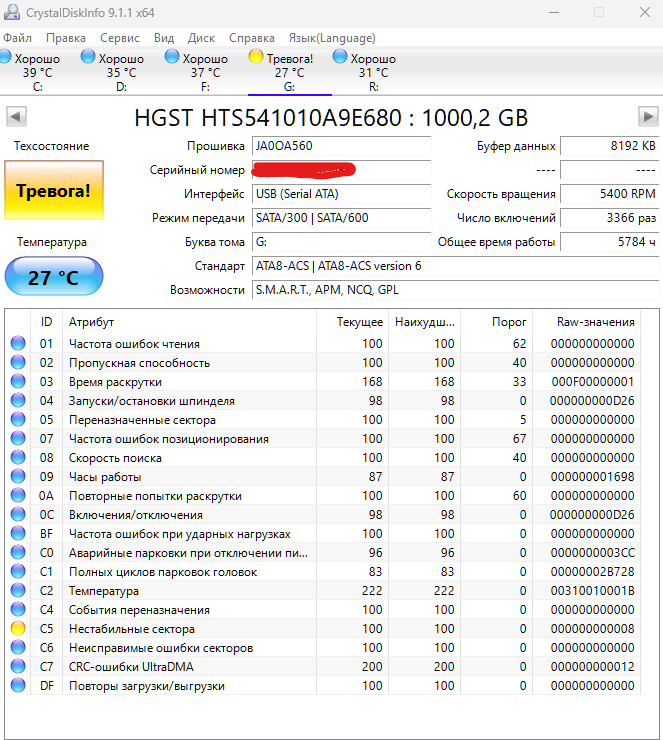Select the Повторы загрузки/выгрузки attribute row
This screenshot has width=663, height=740.
pyautogui.click(x=323, y=685)
